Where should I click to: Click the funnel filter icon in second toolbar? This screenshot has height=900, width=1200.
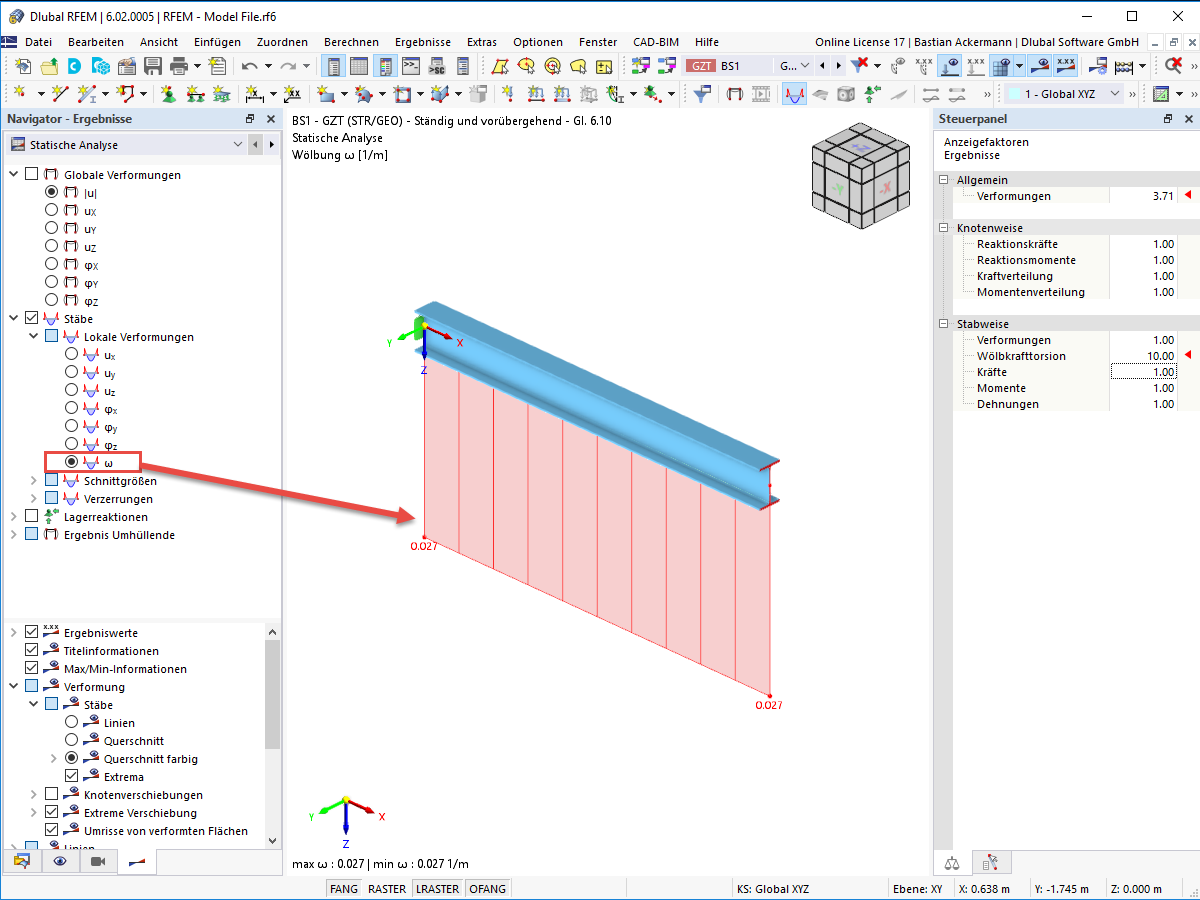703,94
